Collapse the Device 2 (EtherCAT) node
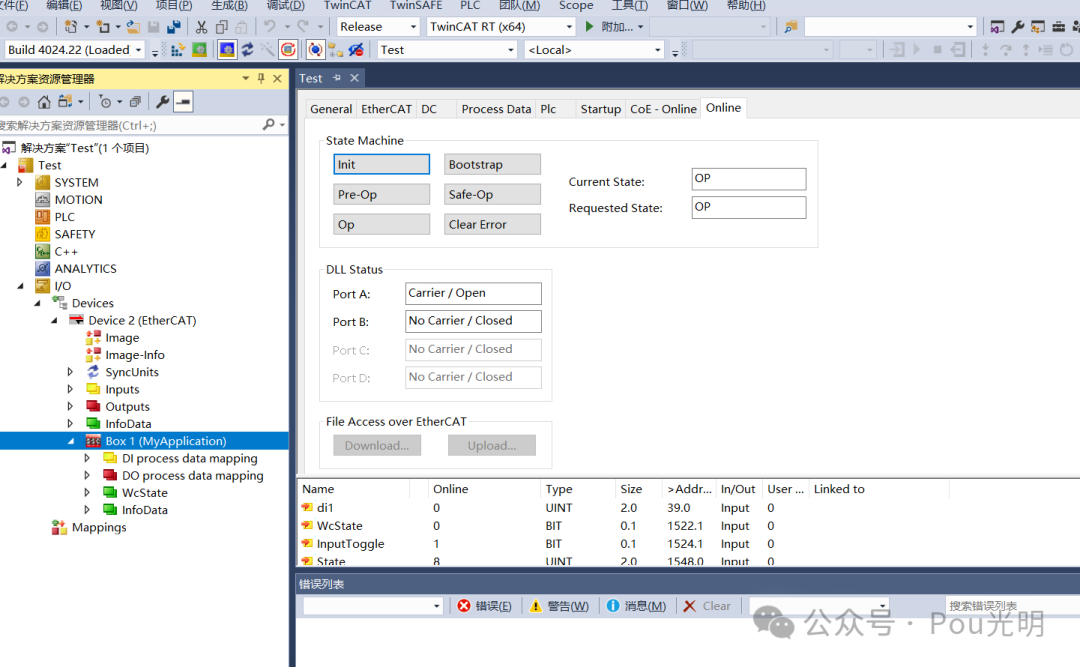This screenshot has height=667, width=1080. 54,320
